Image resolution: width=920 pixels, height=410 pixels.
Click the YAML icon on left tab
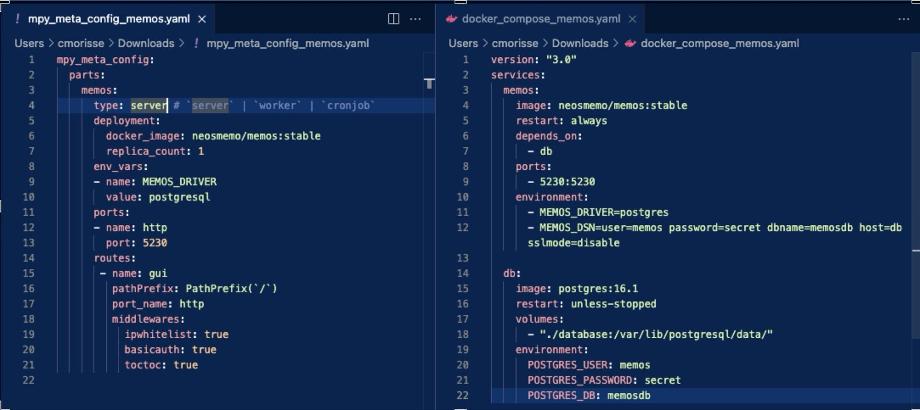[18, 19]
